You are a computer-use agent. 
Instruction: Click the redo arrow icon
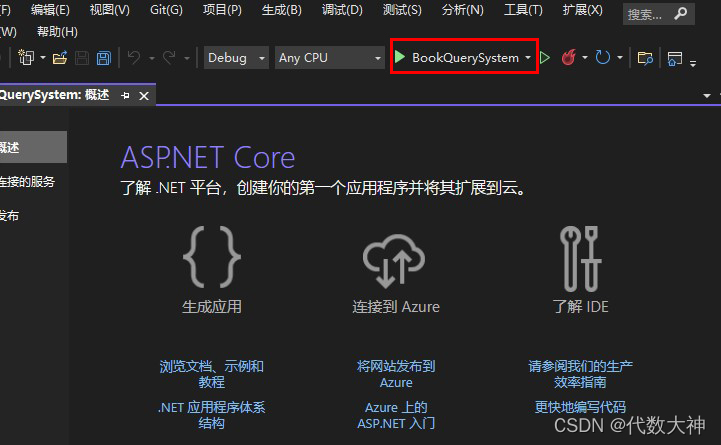click(169, 57)
